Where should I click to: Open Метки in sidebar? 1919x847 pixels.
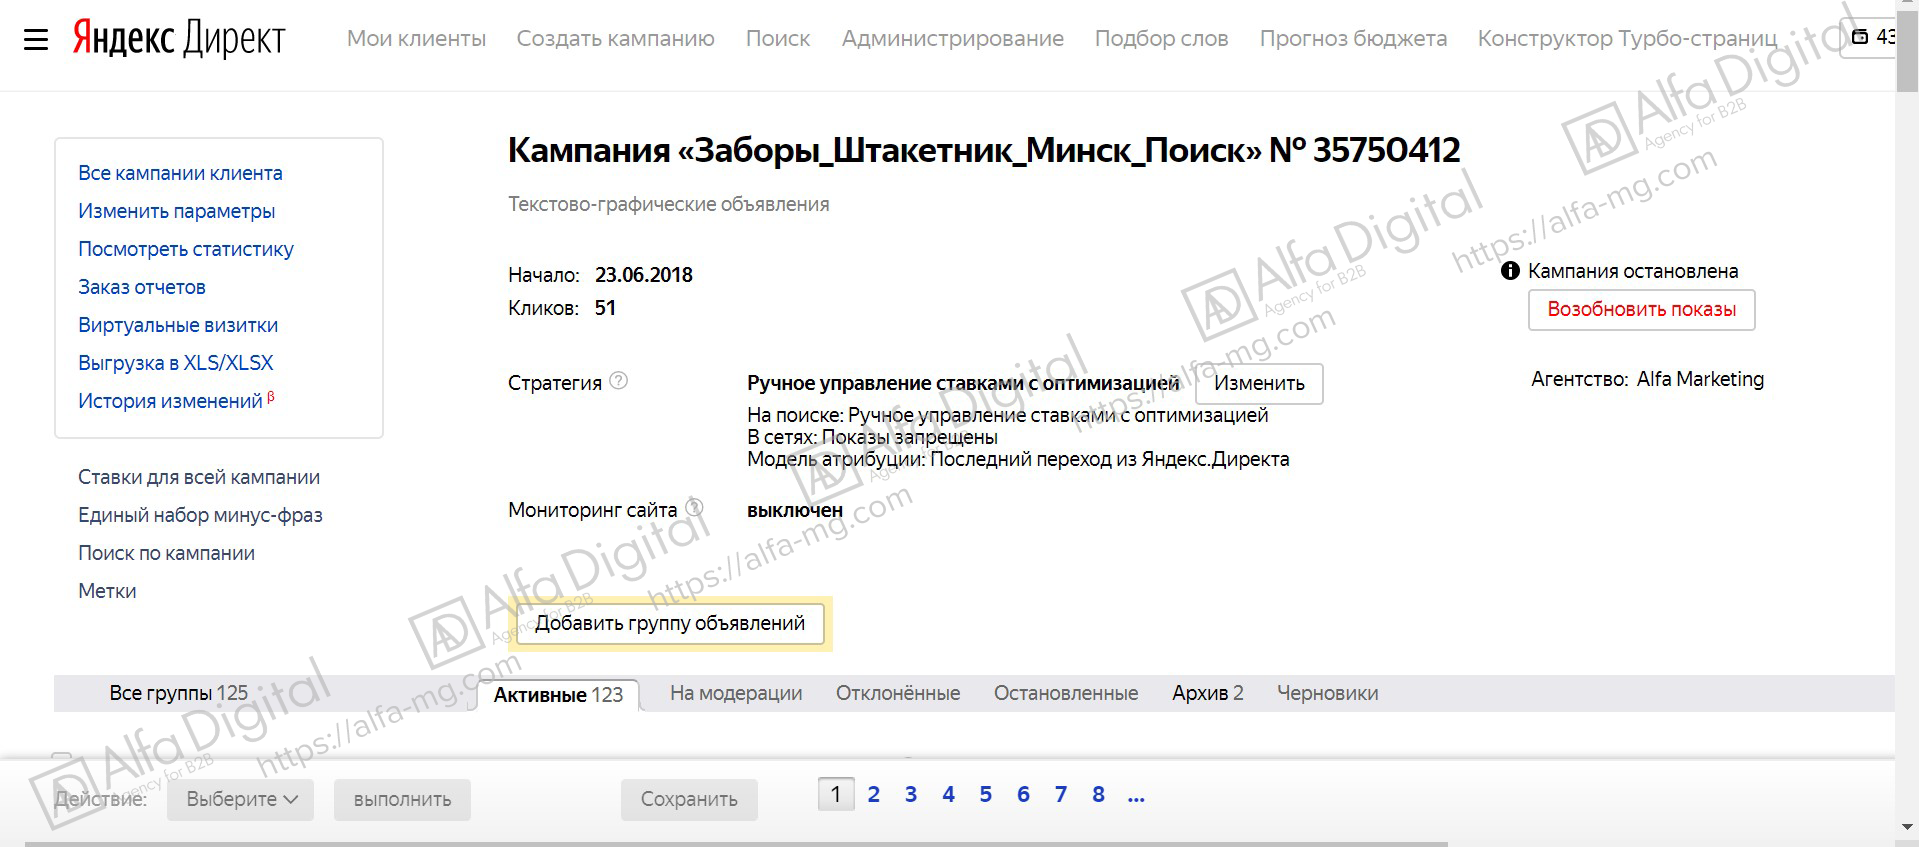107,591
